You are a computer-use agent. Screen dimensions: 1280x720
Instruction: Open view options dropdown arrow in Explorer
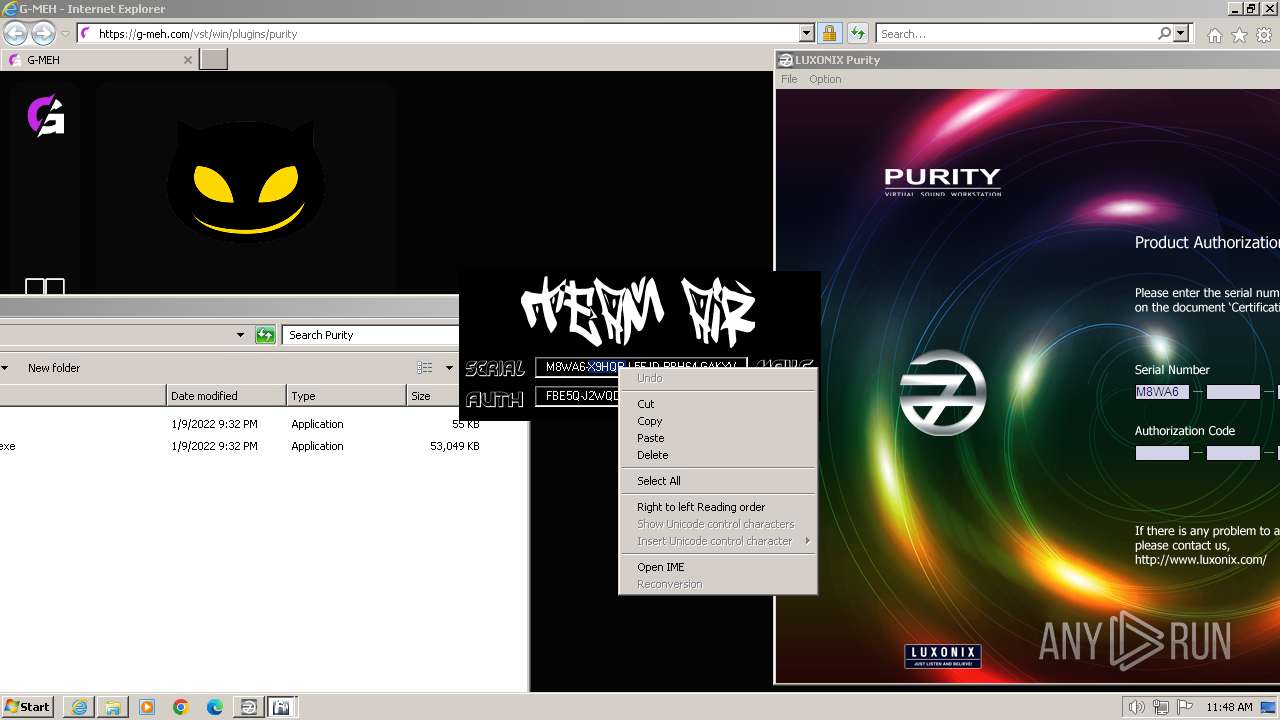coord(449,368)
